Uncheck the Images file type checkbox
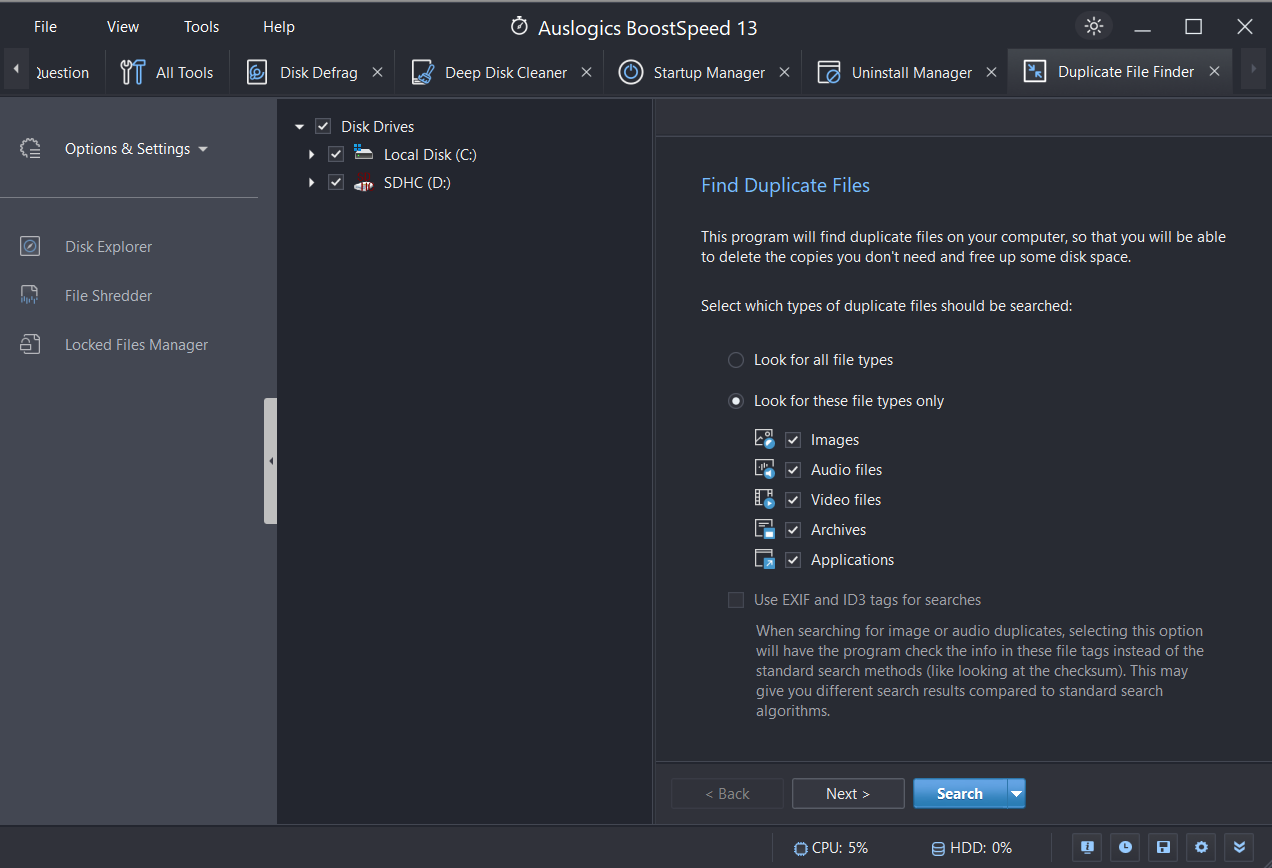The image size is (1272, 868). pyautogui.click(x=793, y=440)
